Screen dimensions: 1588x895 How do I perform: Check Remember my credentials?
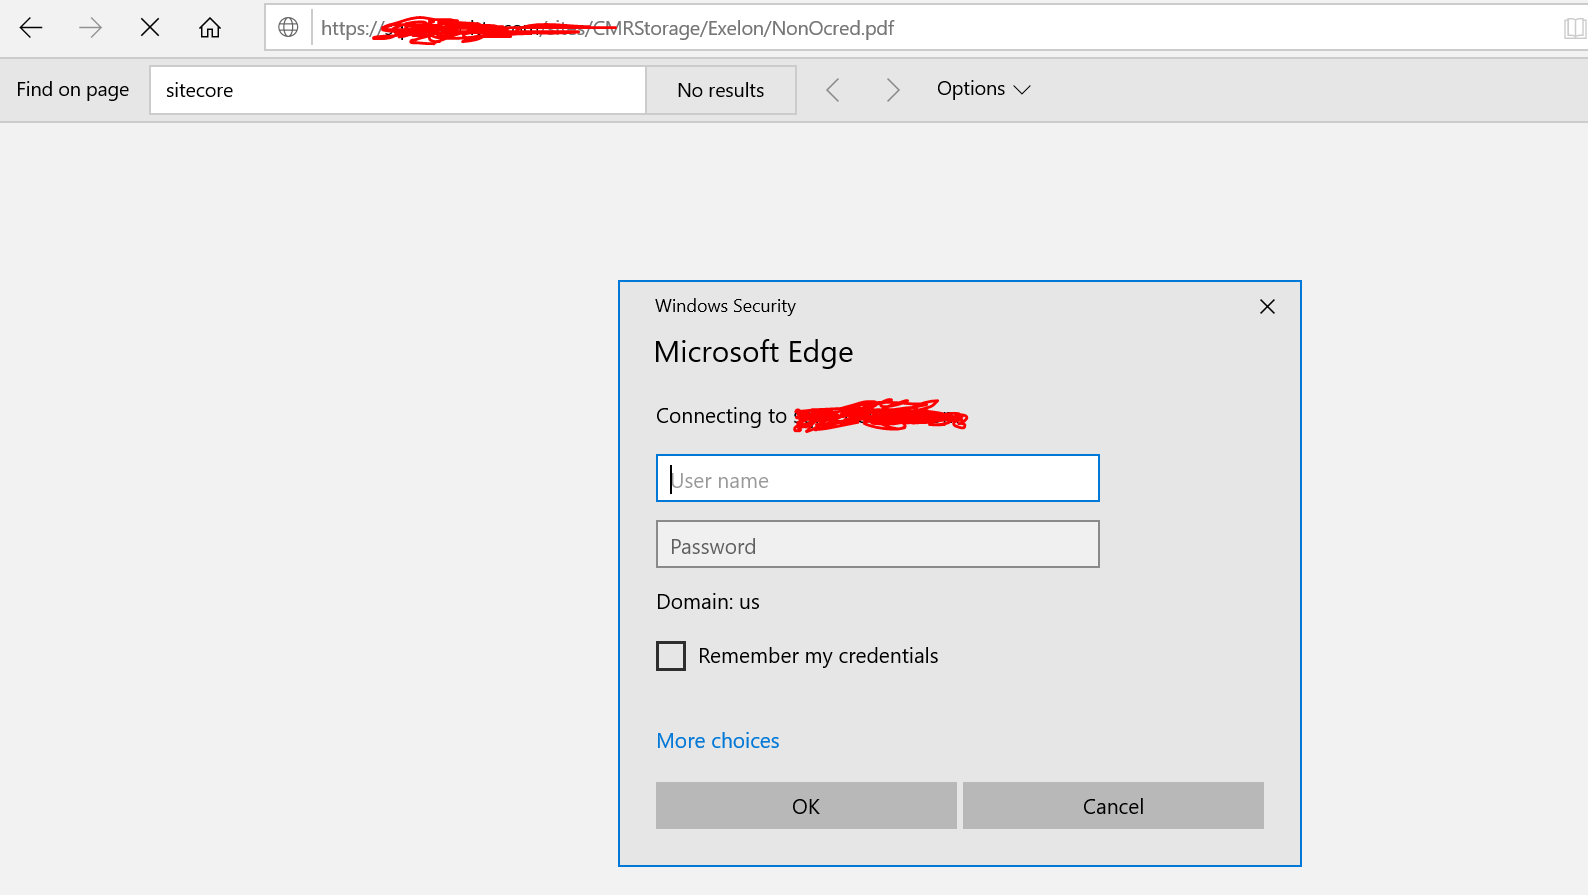[671, 656]
